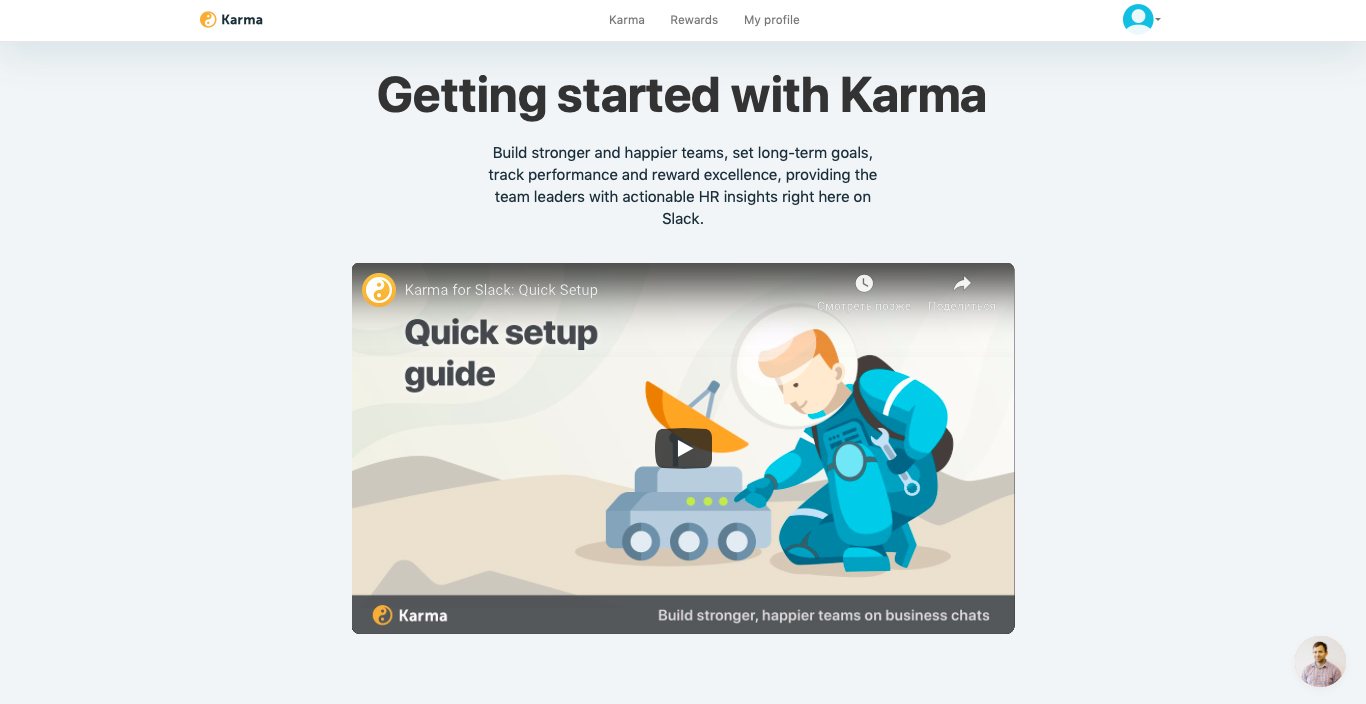Viewport: 1366px width, 704px height.
Task: Click the Quick setup guide text in video
Action: 501,352
